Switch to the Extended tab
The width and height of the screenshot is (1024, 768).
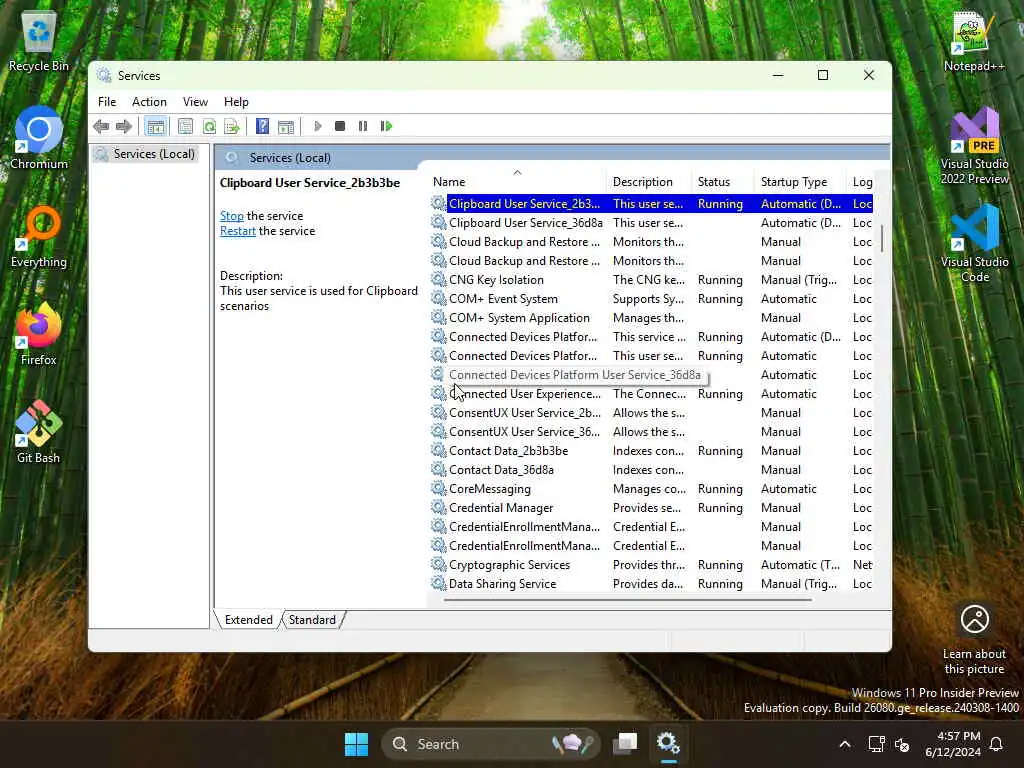[249, 620]
